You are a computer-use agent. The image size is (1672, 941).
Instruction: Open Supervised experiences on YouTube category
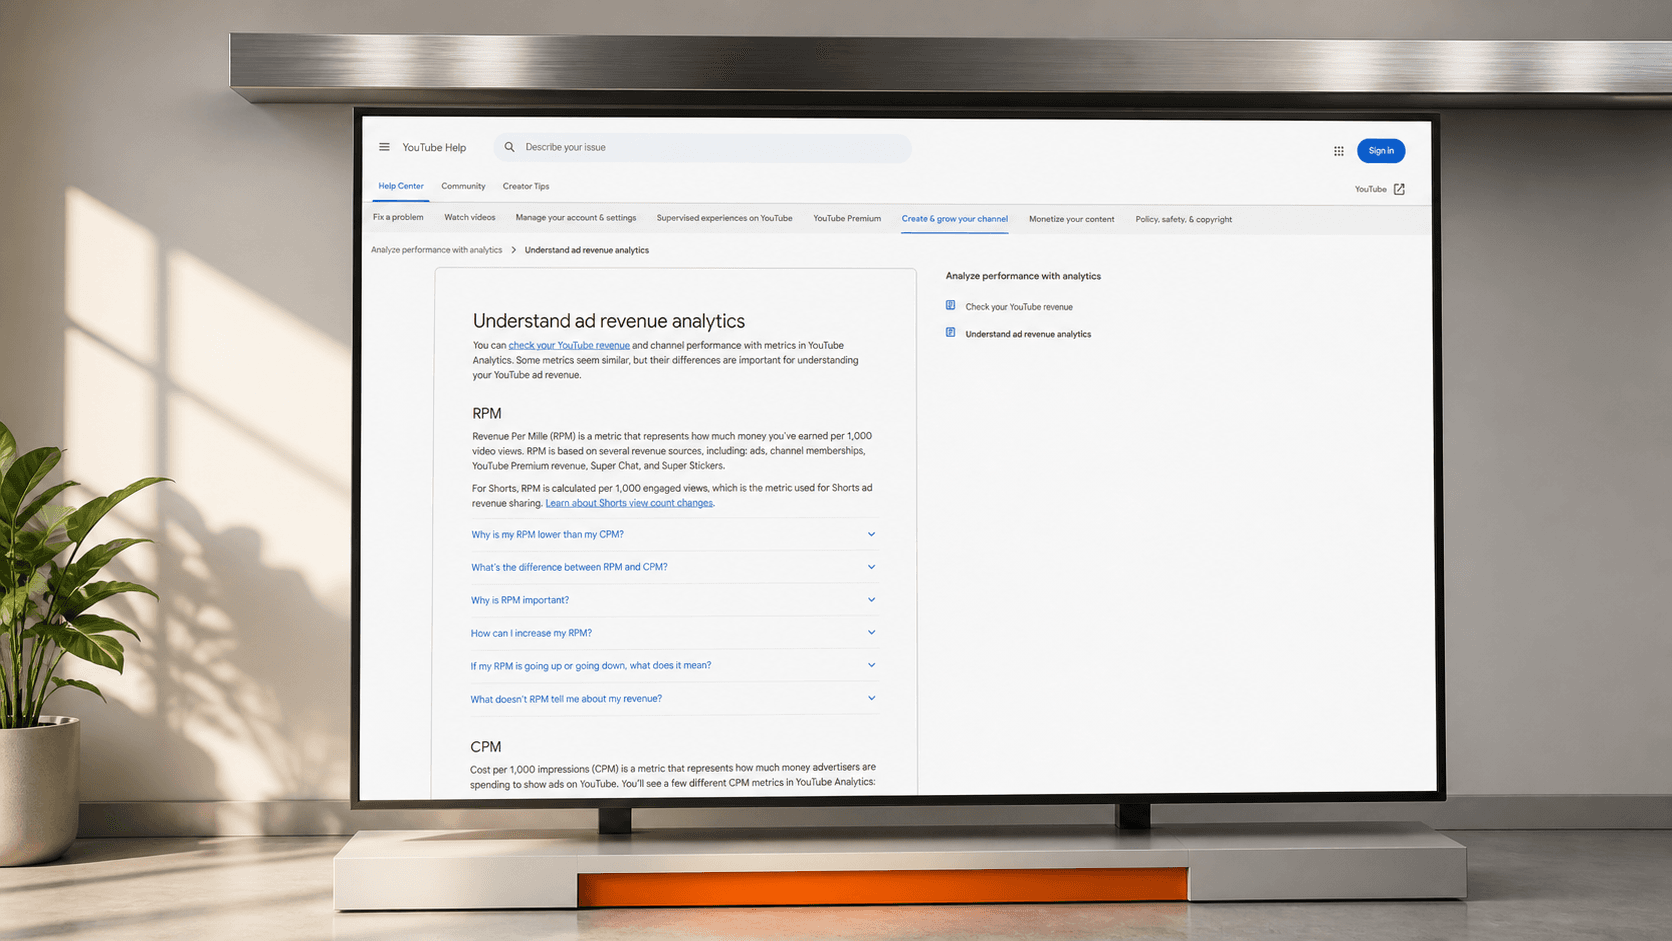coord(725,218)
